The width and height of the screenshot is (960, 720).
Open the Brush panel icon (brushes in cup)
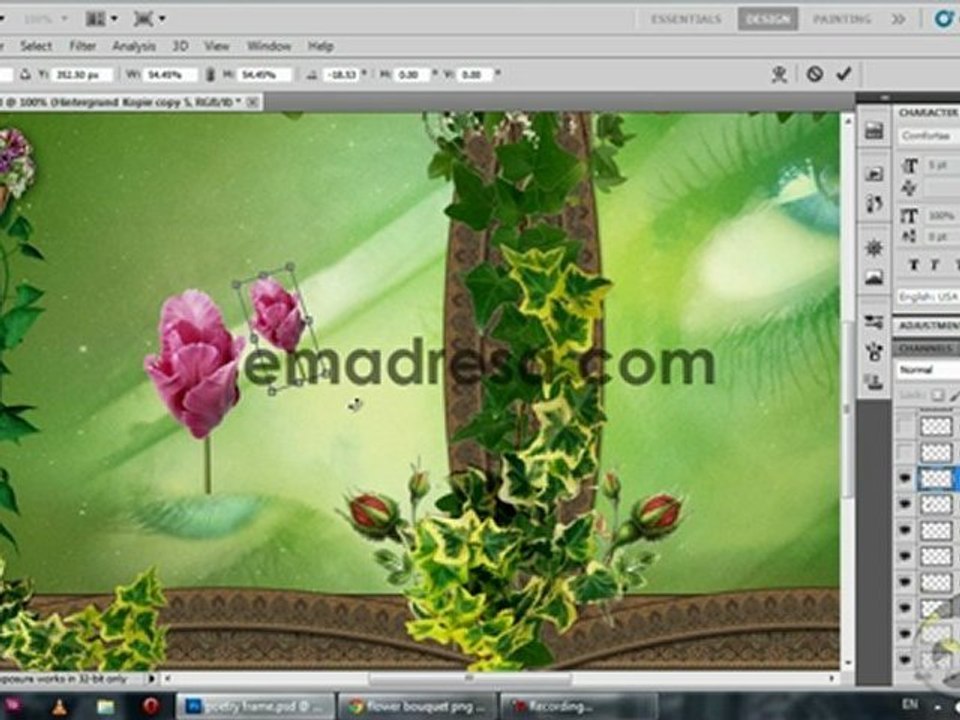(x=874, y=351)
